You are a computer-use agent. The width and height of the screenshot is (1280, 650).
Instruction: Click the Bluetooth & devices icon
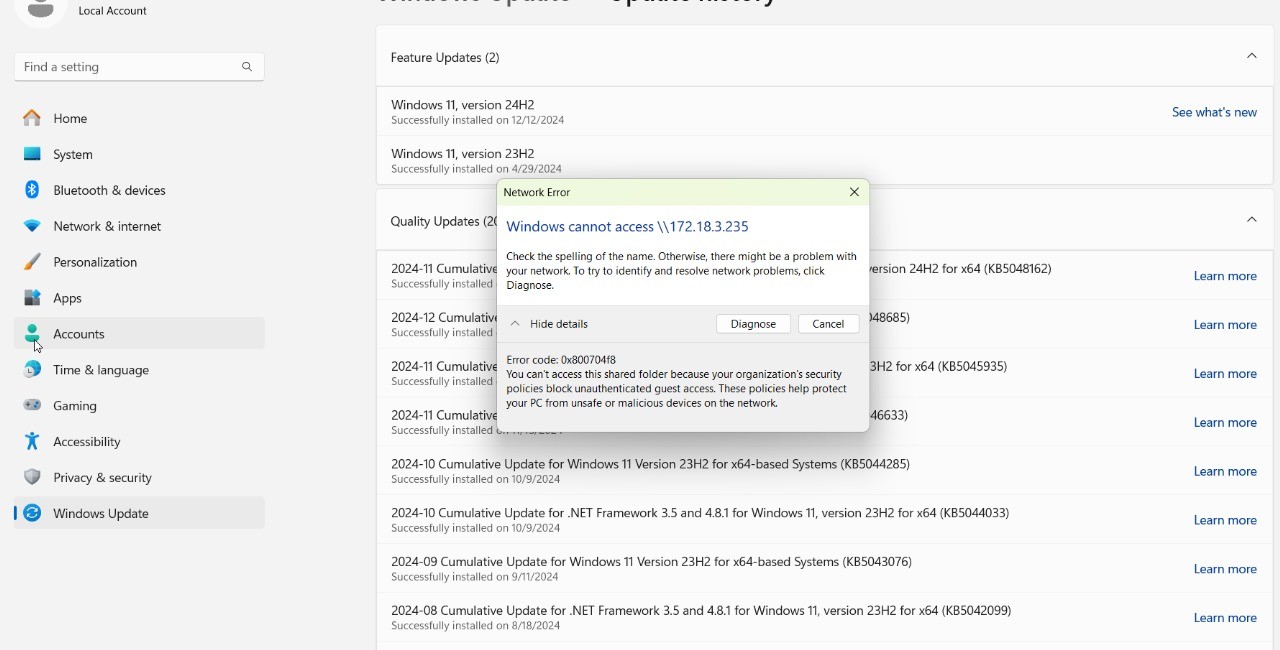point(32,190)
